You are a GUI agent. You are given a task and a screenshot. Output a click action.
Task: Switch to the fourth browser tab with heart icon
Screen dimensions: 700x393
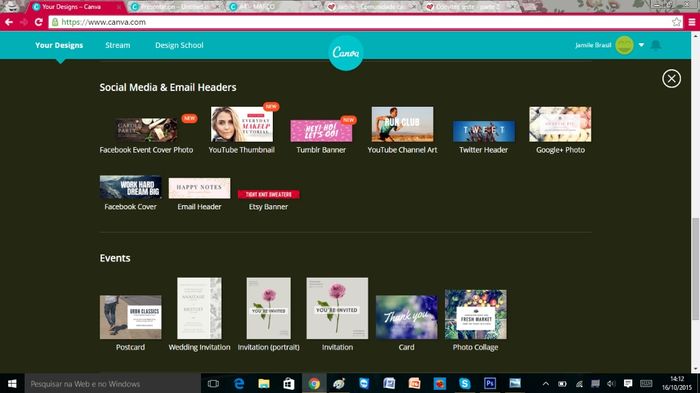pyautogui.click(x=371, y=7)
